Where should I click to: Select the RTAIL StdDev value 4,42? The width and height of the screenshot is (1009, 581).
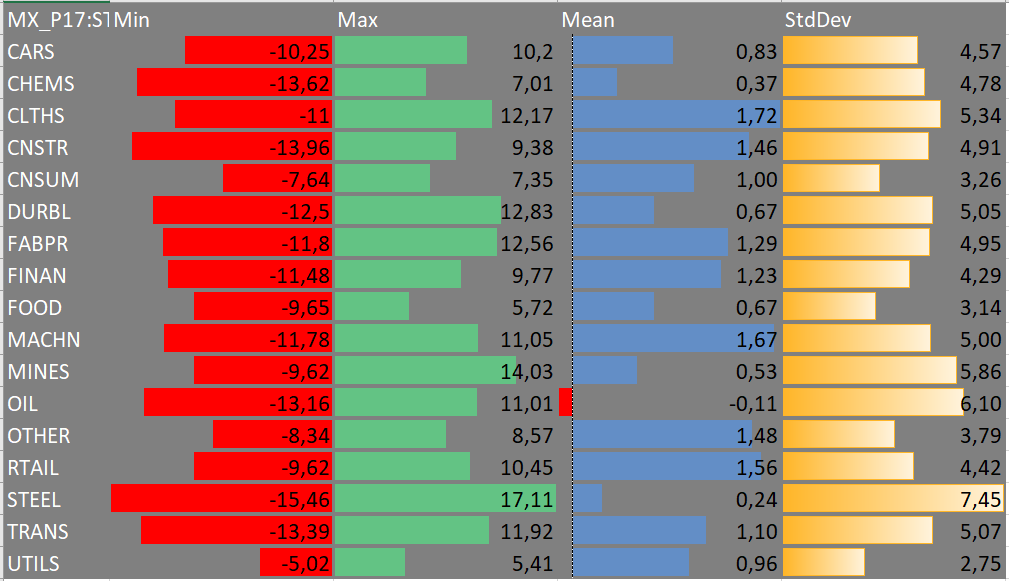click(x=980, y=468)
